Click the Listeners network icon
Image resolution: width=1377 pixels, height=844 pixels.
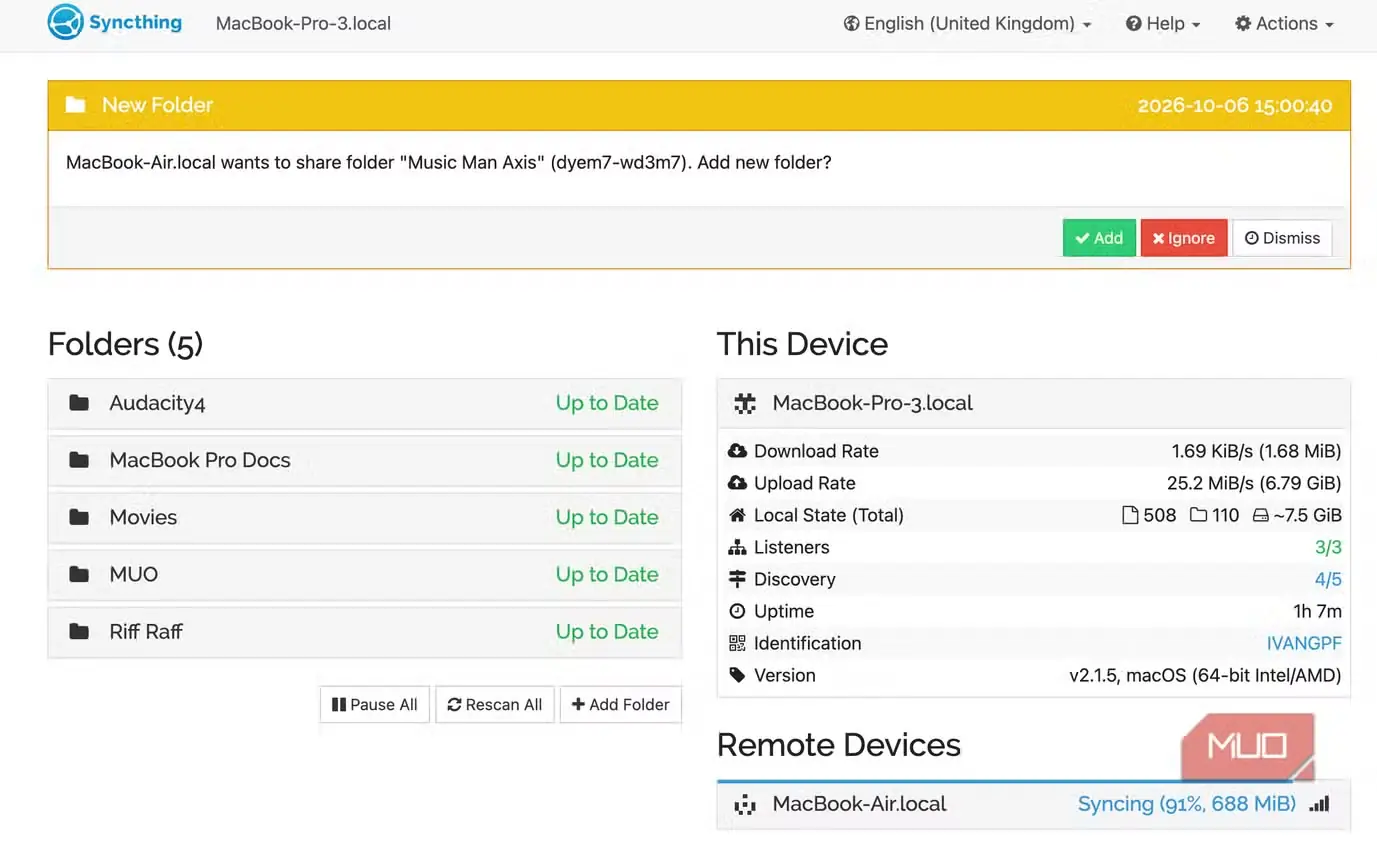coord(737,547)
